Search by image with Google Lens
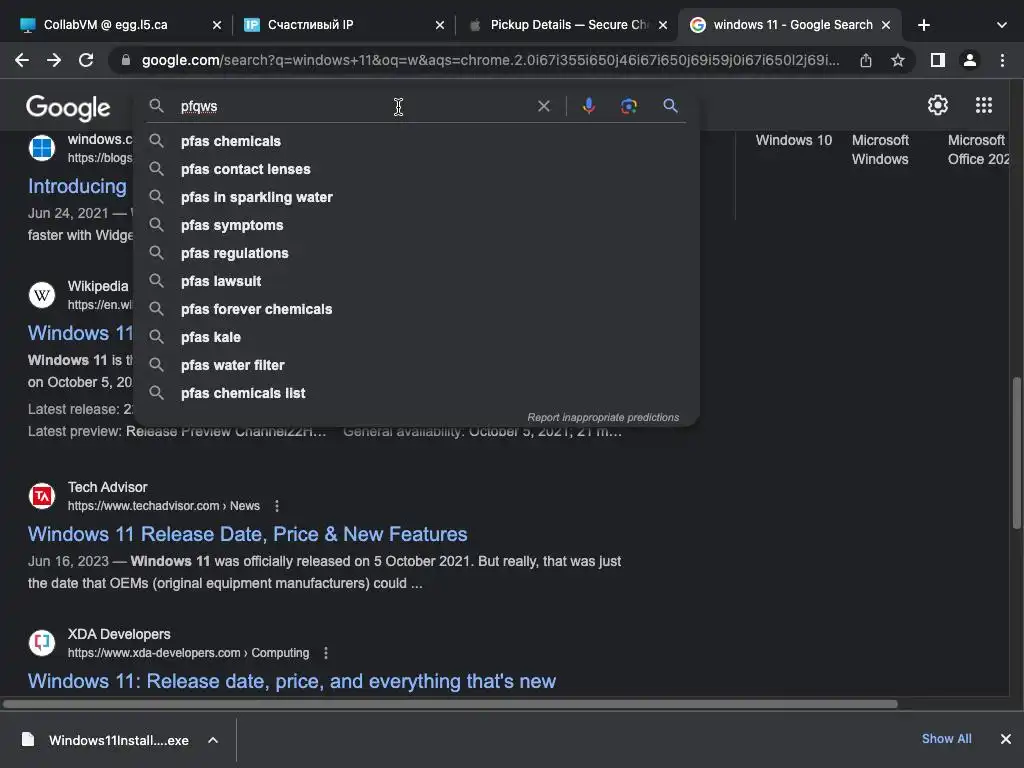Screen dimensions: 1024x768 (628, 106)
